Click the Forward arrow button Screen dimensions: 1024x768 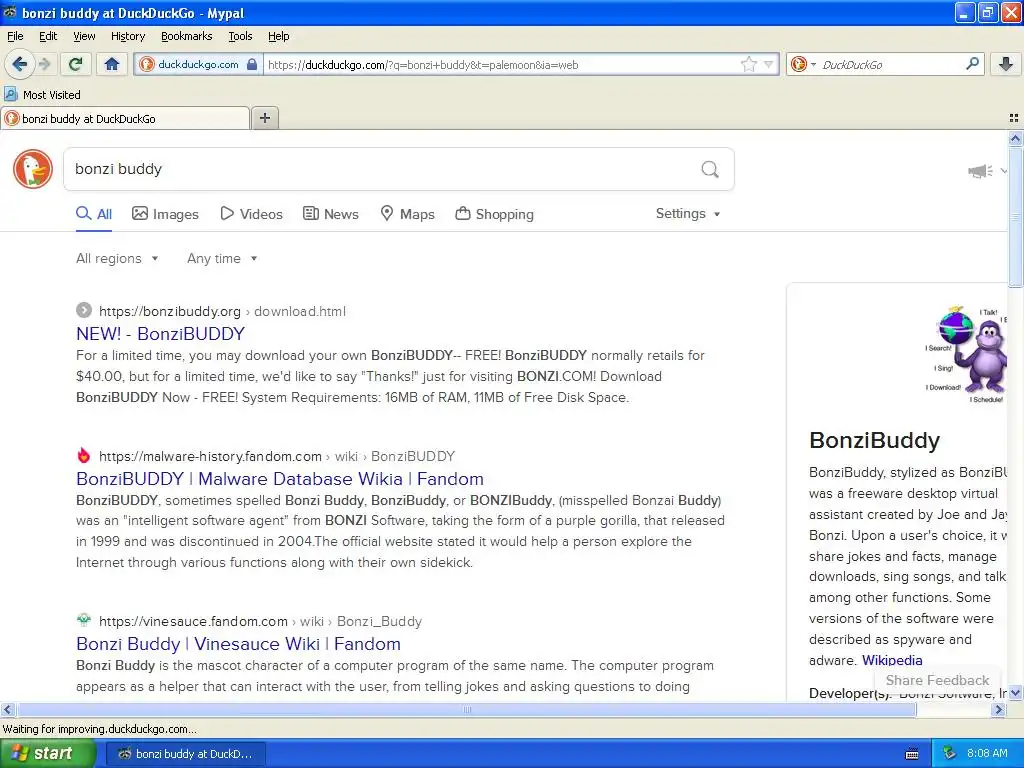point(44,64)
